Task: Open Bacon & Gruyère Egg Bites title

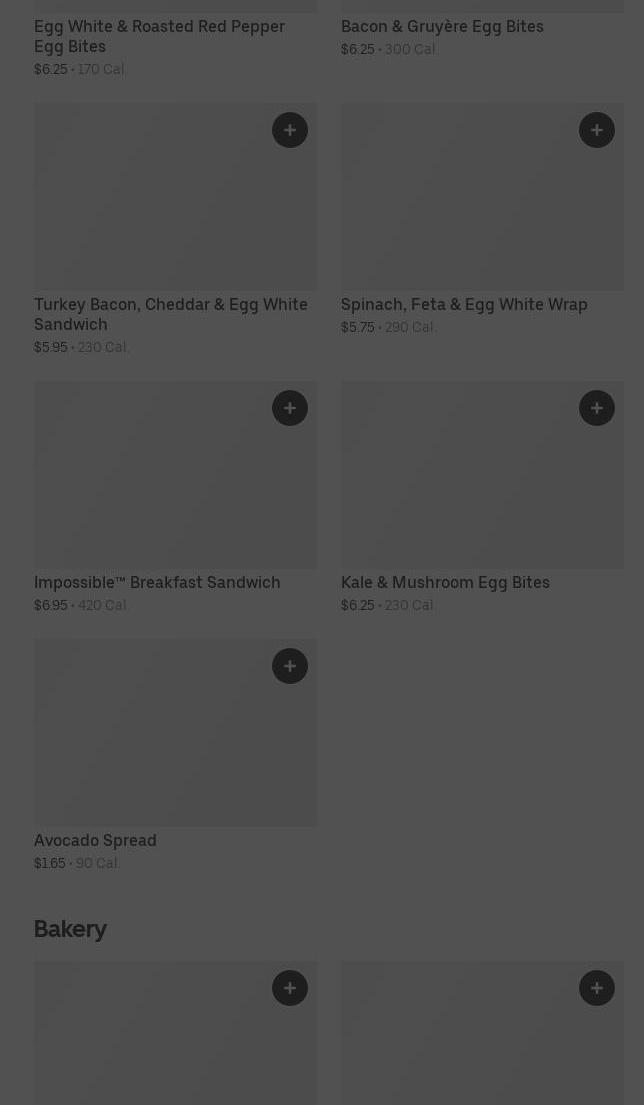Action: click(442, 26)
